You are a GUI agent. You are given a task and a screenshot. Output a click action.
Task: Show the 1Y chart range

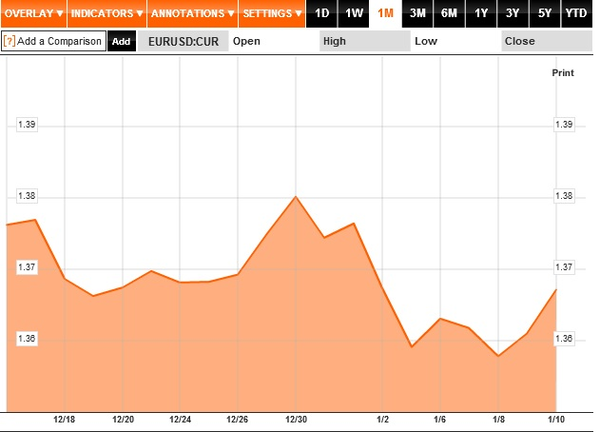[481, 13]
